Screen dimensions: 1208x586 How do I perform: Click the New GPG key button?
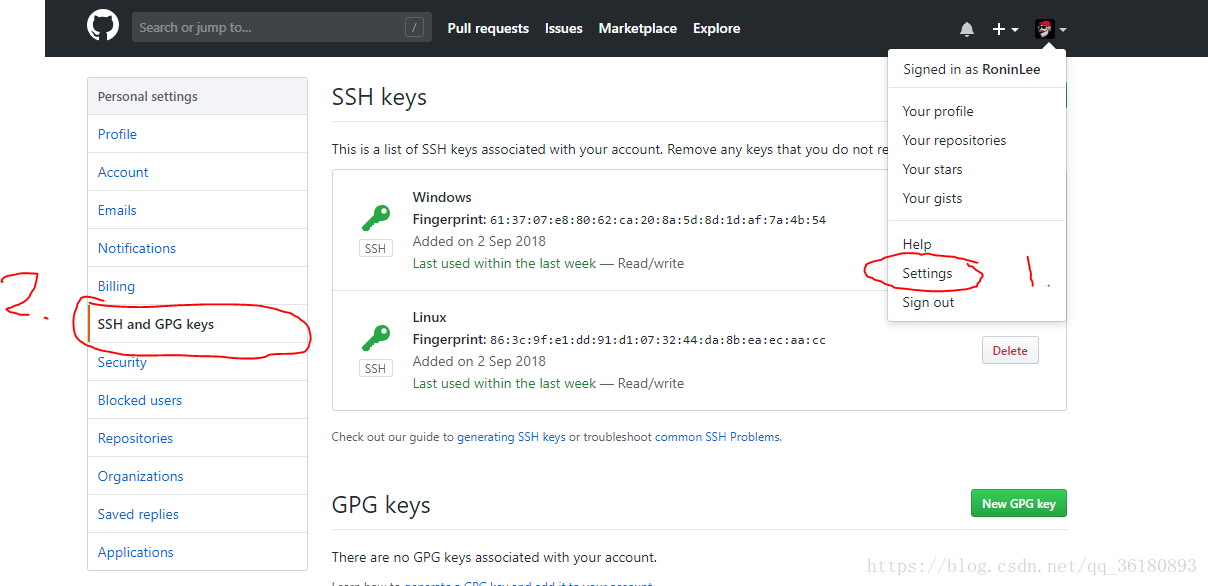[x=1018, y=503]
